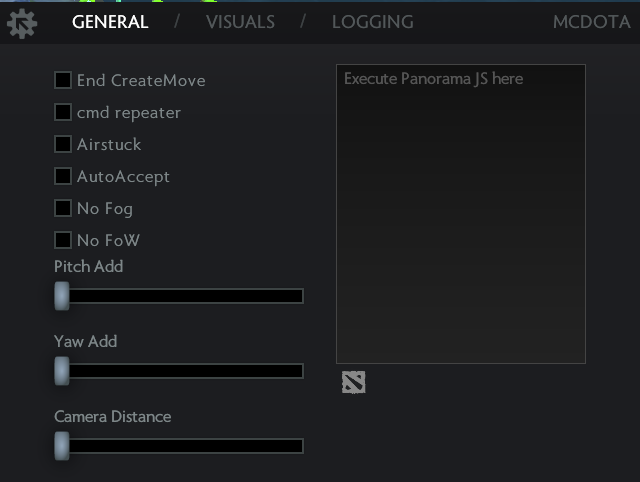Click the Pitch Add slider handle
Screen dimensions: 640x482
coord(62,296)
